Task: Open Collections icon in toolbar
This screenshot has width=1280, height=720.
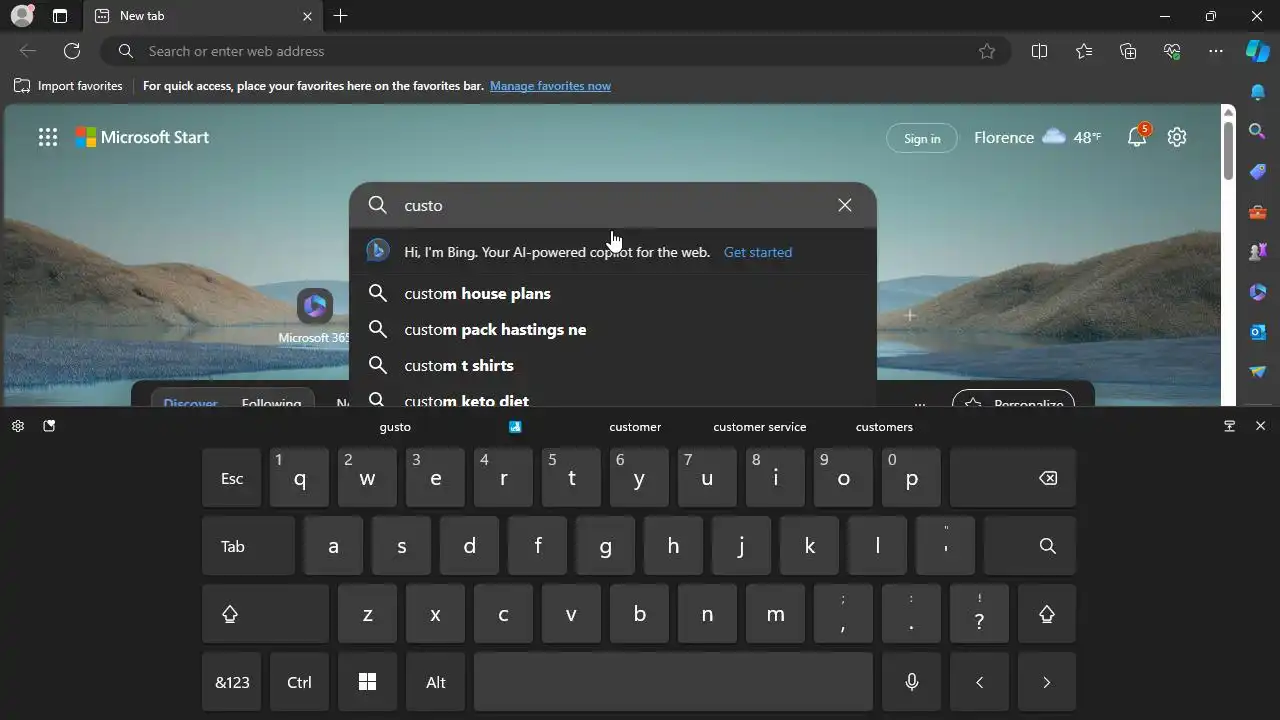Action: click(1128, 51)
